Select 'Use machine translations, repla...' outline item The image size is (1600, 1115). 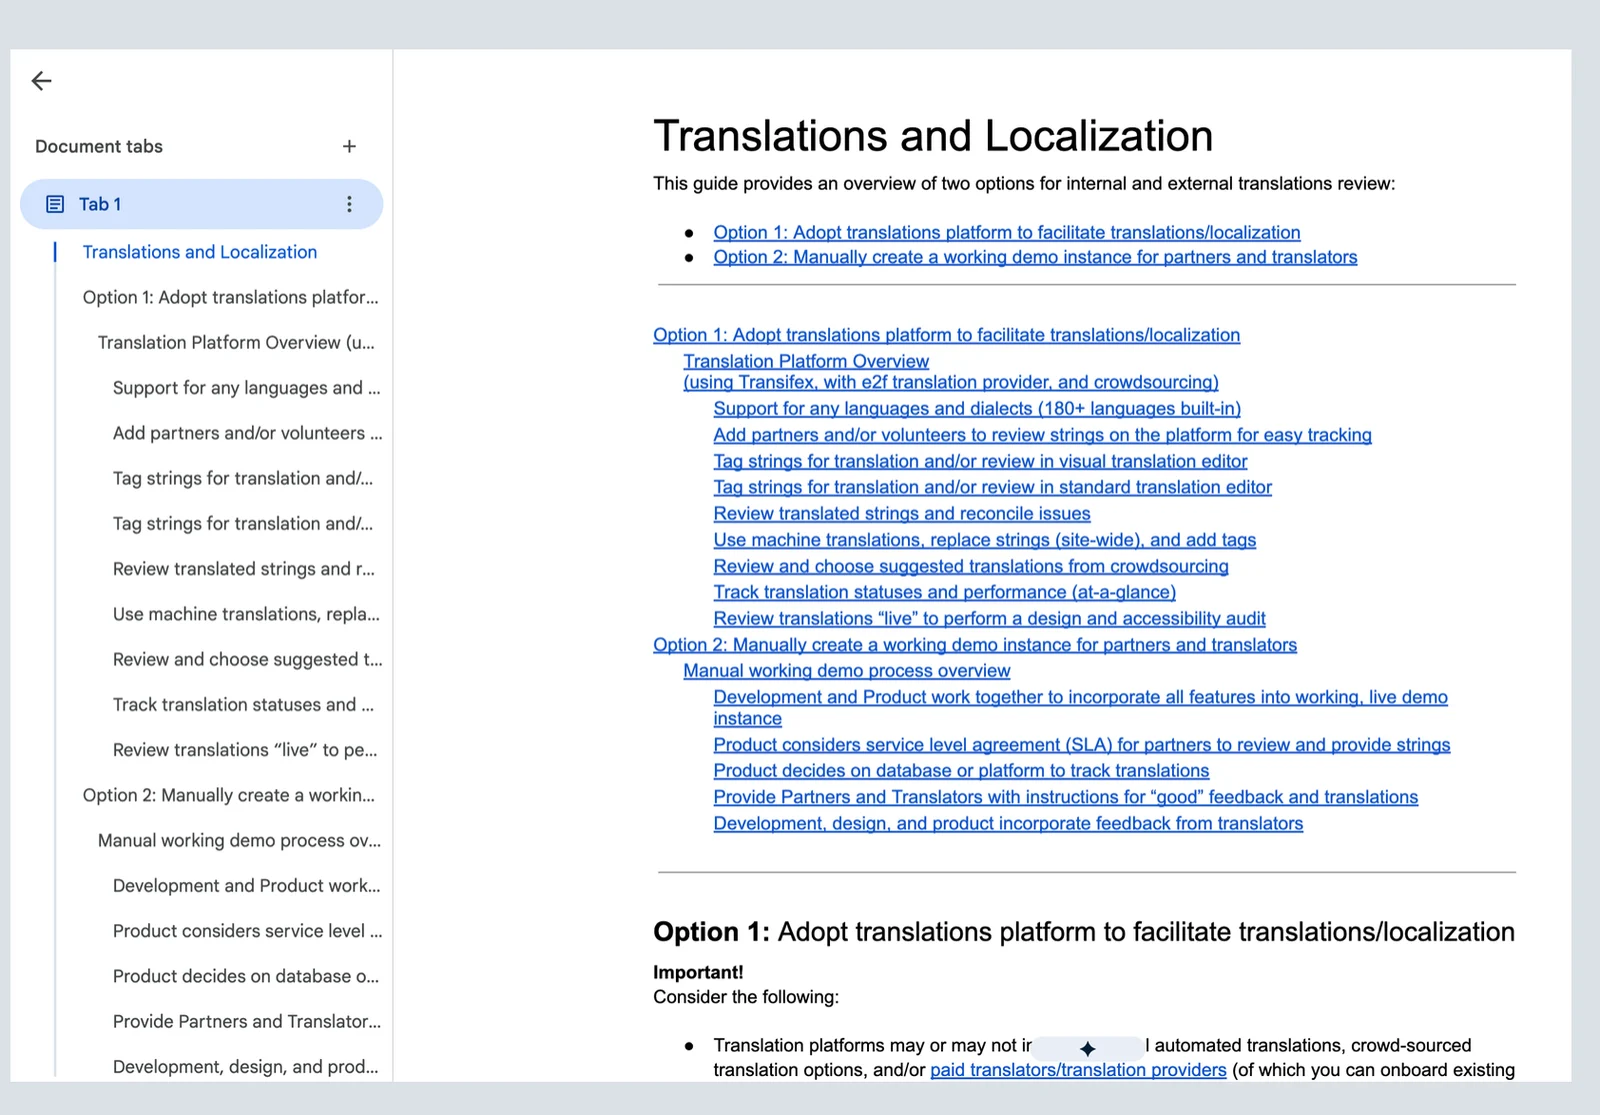pos(246,614)
